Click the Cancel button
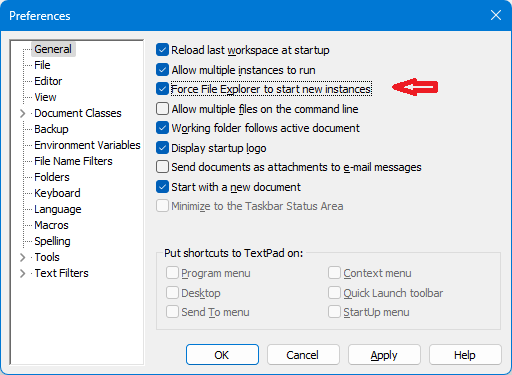Screen dimensions: 512x375 [x=303, y=355]
